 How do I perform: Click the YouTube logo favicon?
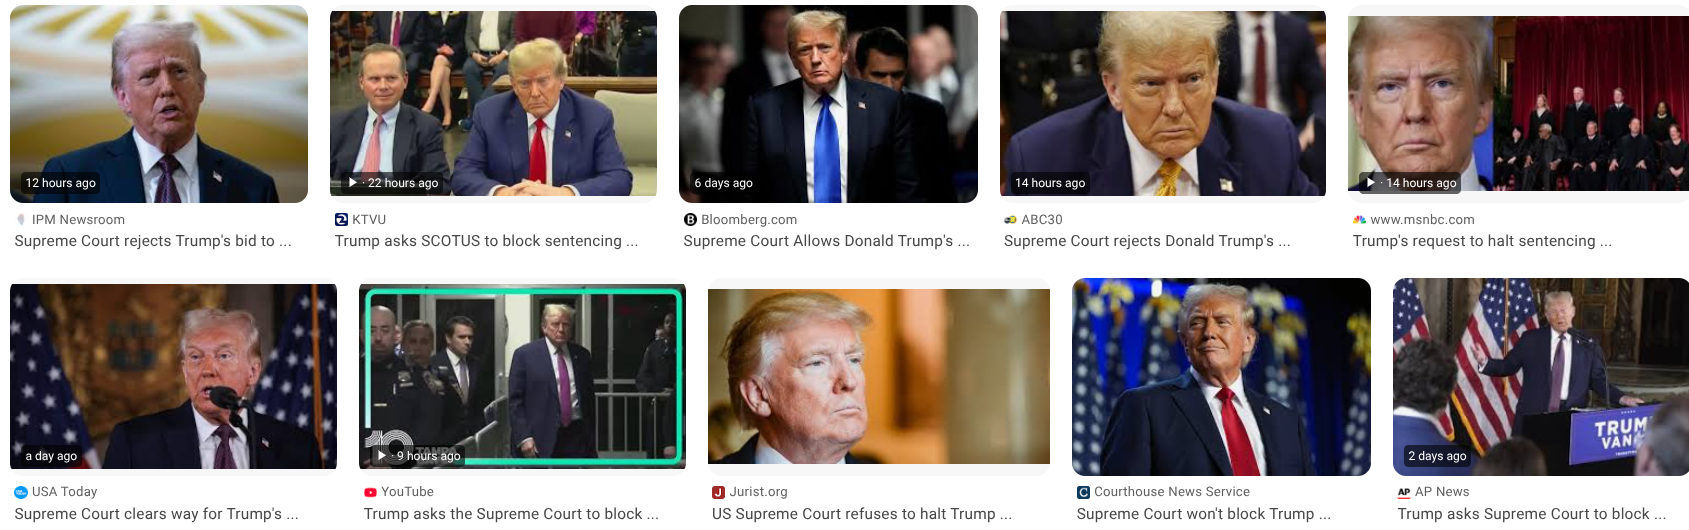click(x=370, y=492)
